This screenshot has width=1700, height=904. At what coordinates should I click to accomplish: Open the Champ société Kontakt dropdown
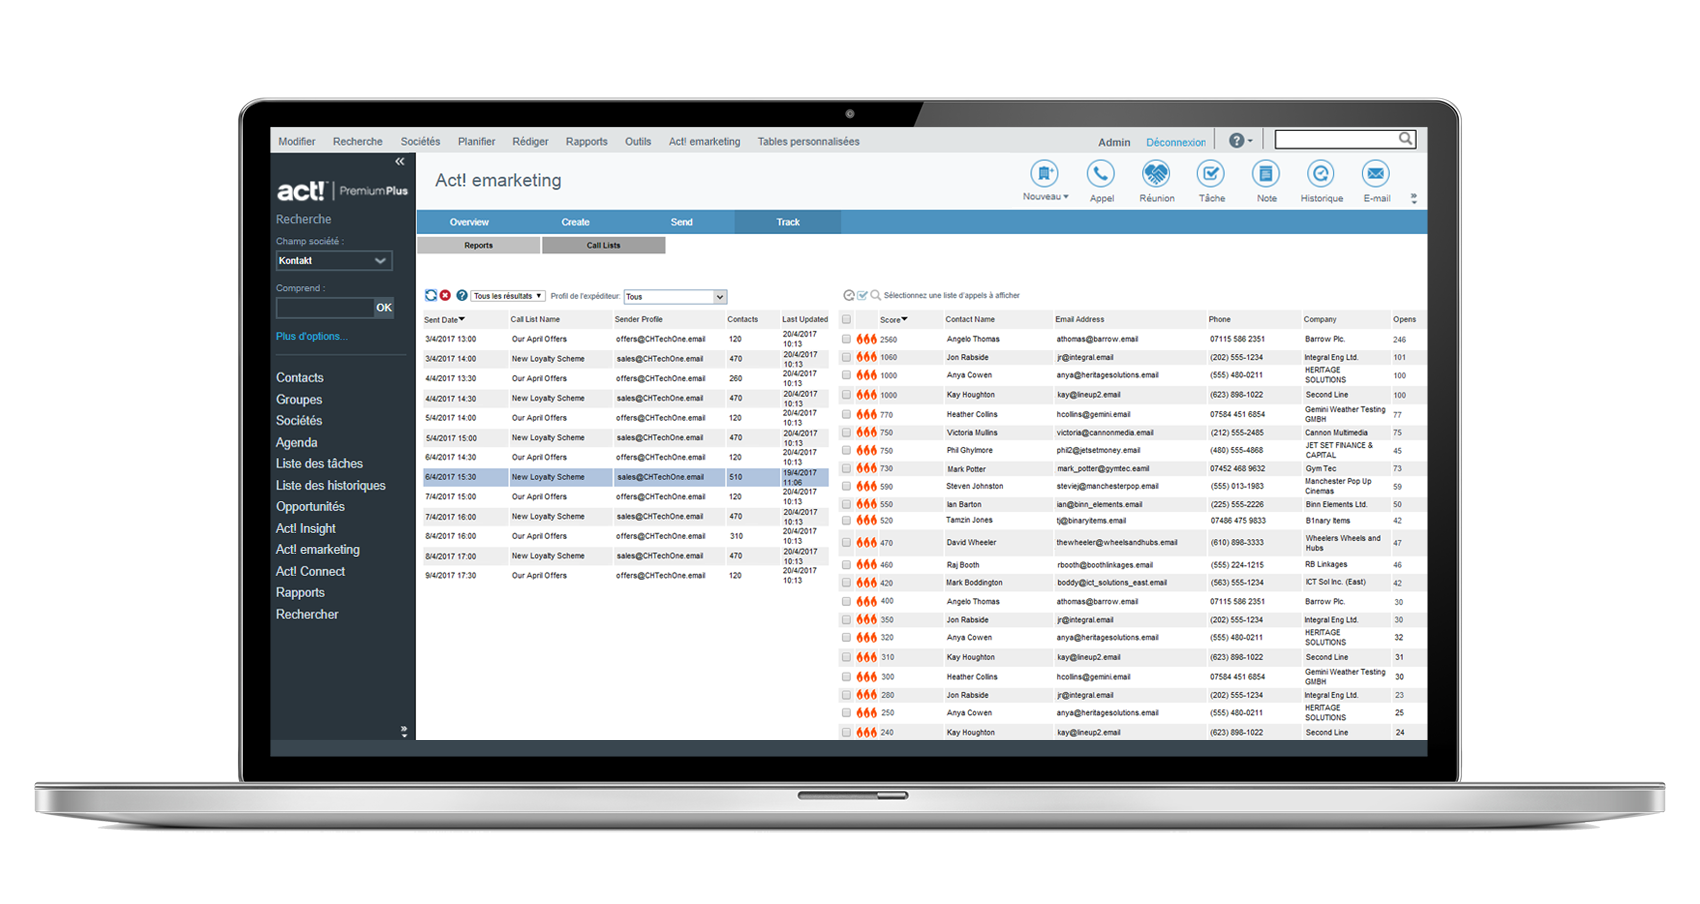pos(334,261)
